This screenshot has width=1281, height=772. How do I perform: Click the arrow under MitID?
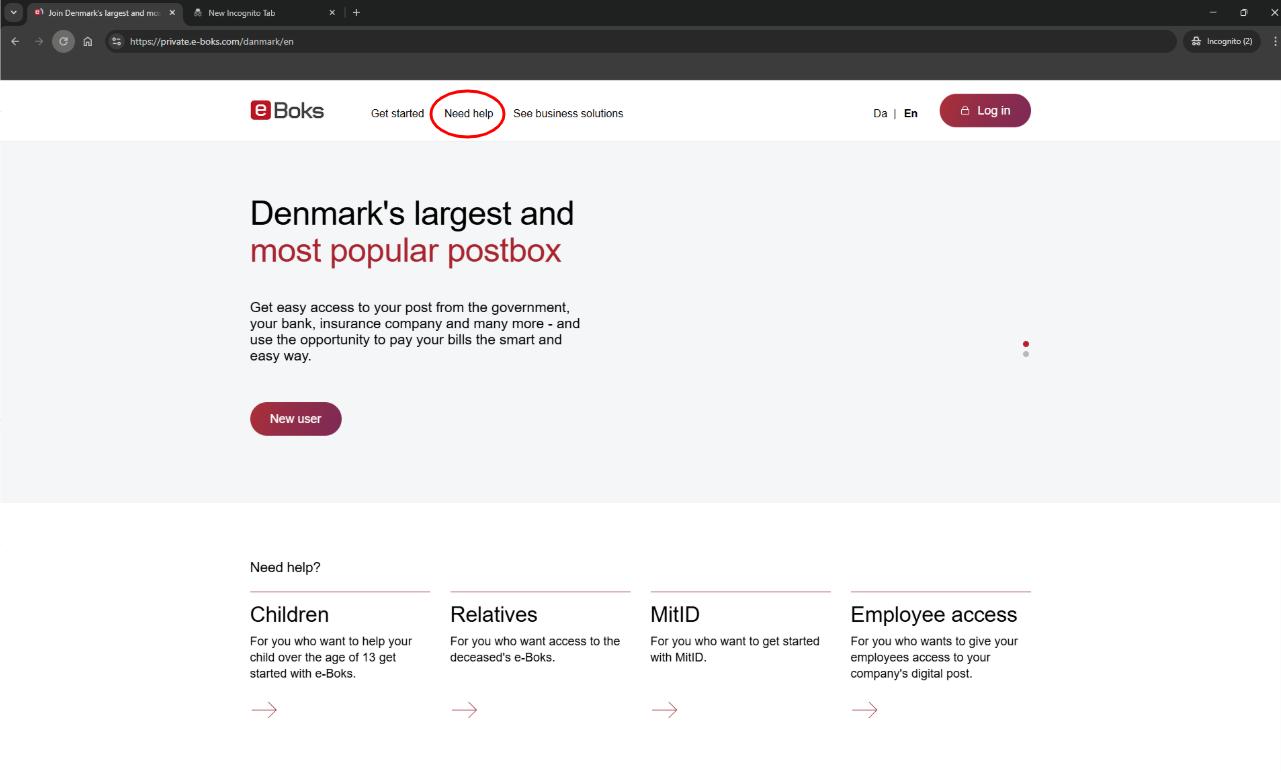[x=664, y=710]
